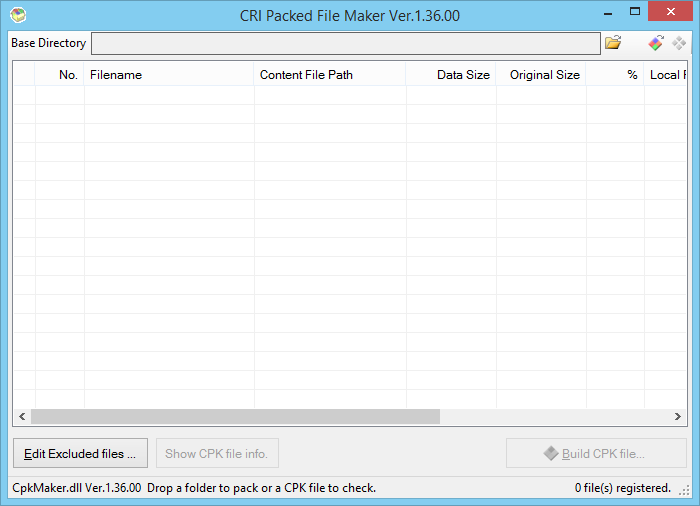
Task: Click the '0 file(s) registered.' status text
Action: click(x=623, y=488)
